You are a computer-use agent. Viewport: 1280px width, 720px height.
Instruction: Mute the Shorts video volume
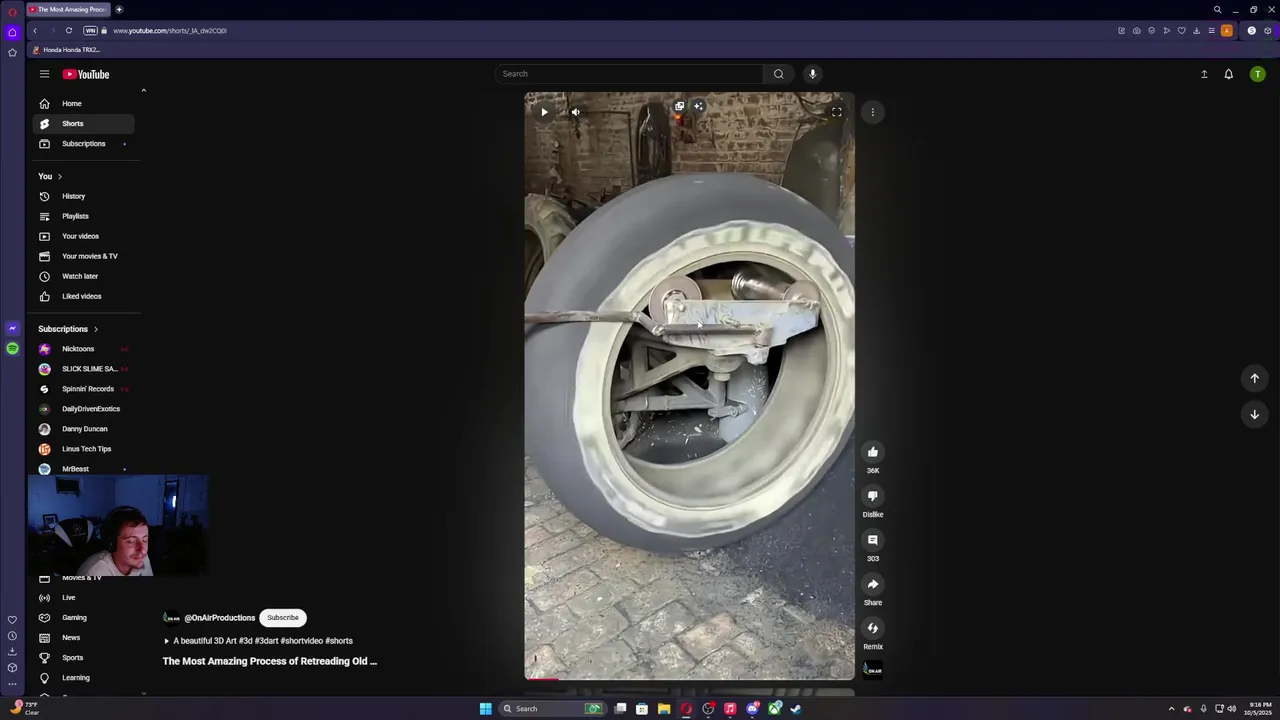pos(575,112)
